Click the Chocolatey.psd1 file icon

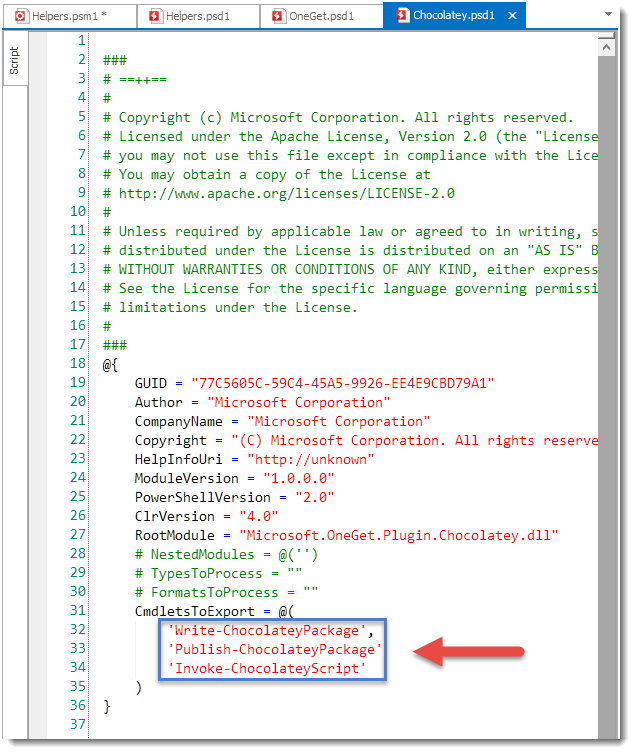tap(403, 15)
